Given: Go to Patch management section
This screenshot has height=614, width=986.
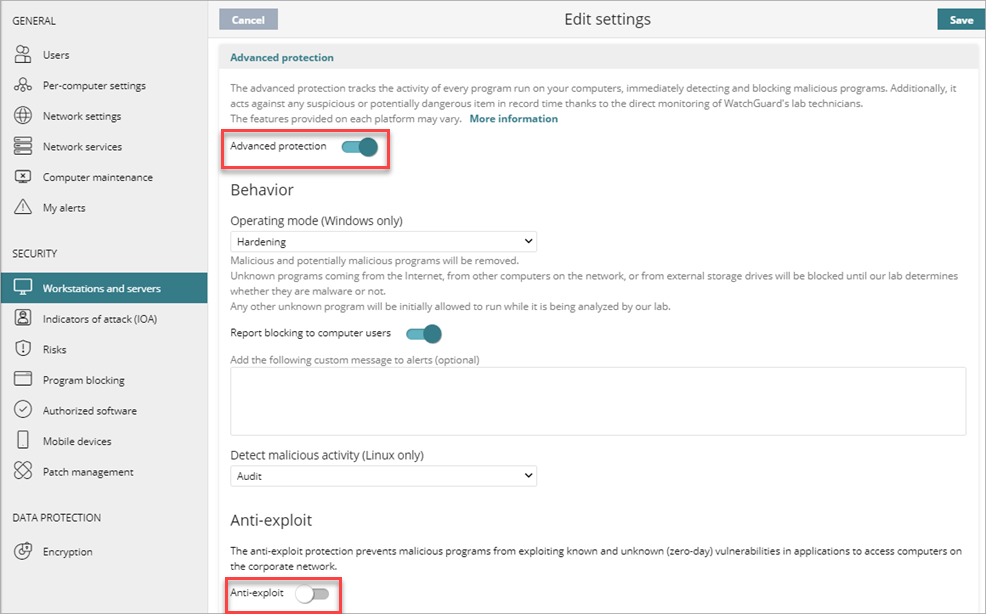Looking at the screenshot, I should coord(87,472).
